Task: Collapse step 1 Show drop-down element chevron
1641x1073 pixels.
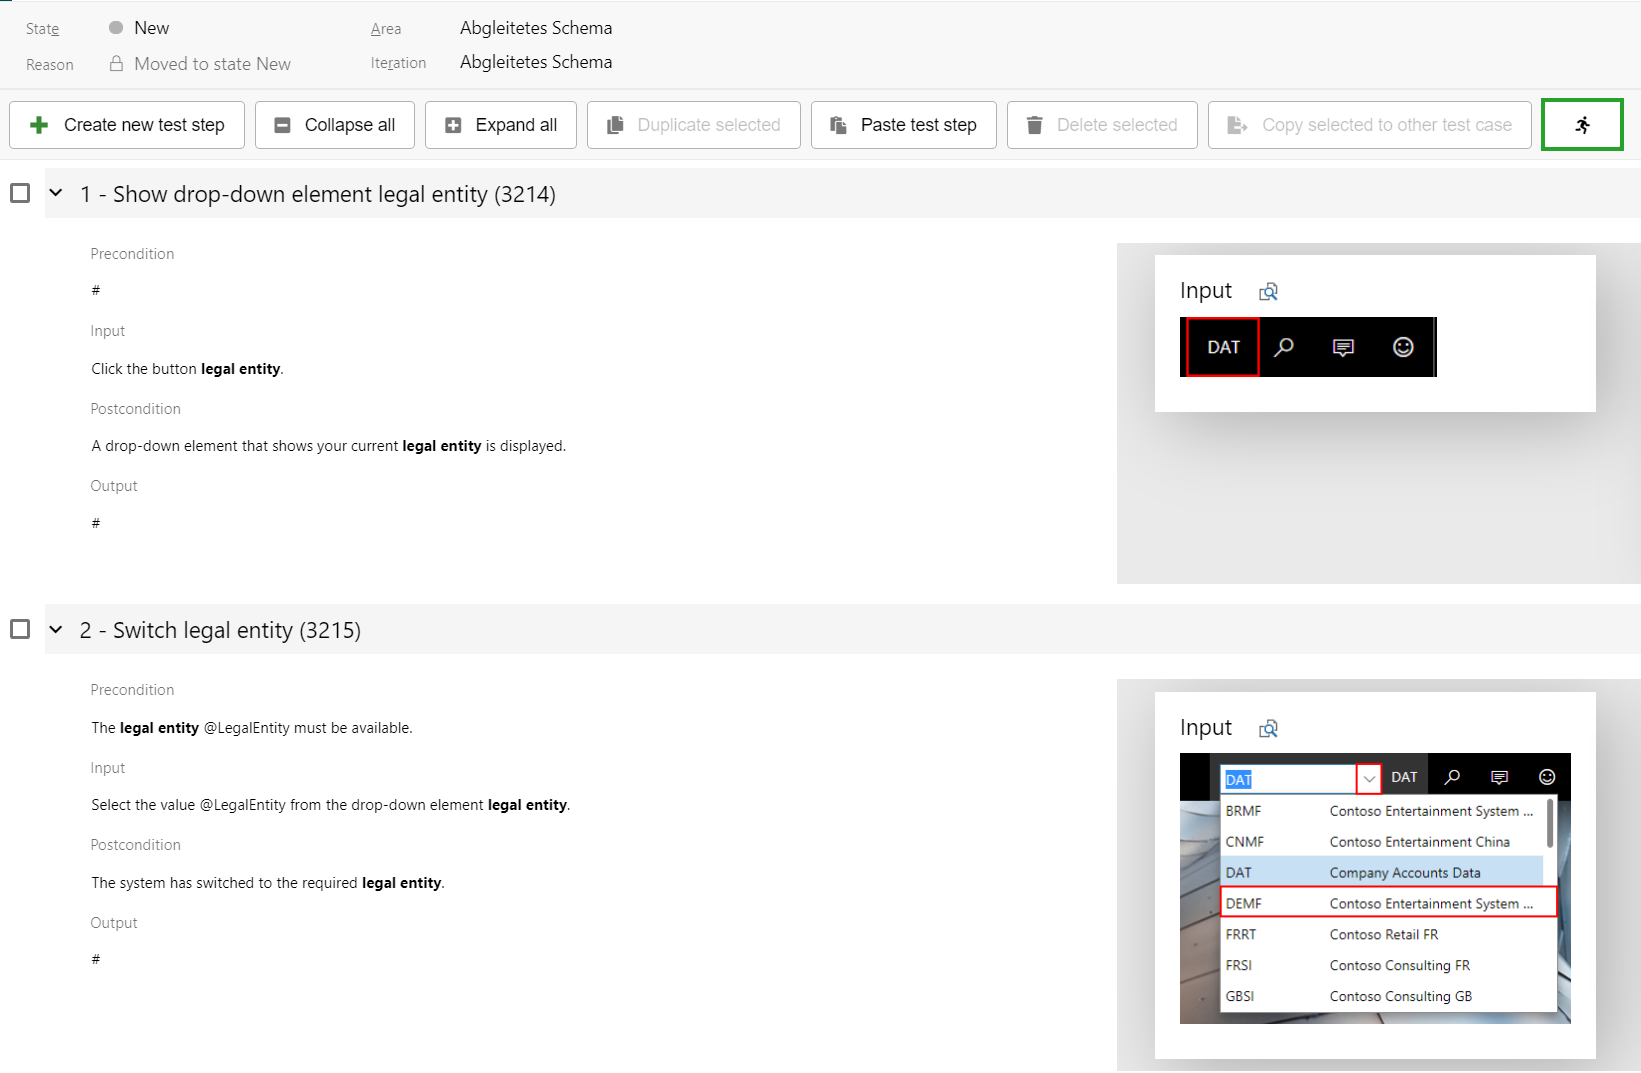Action: click(56, 193)
